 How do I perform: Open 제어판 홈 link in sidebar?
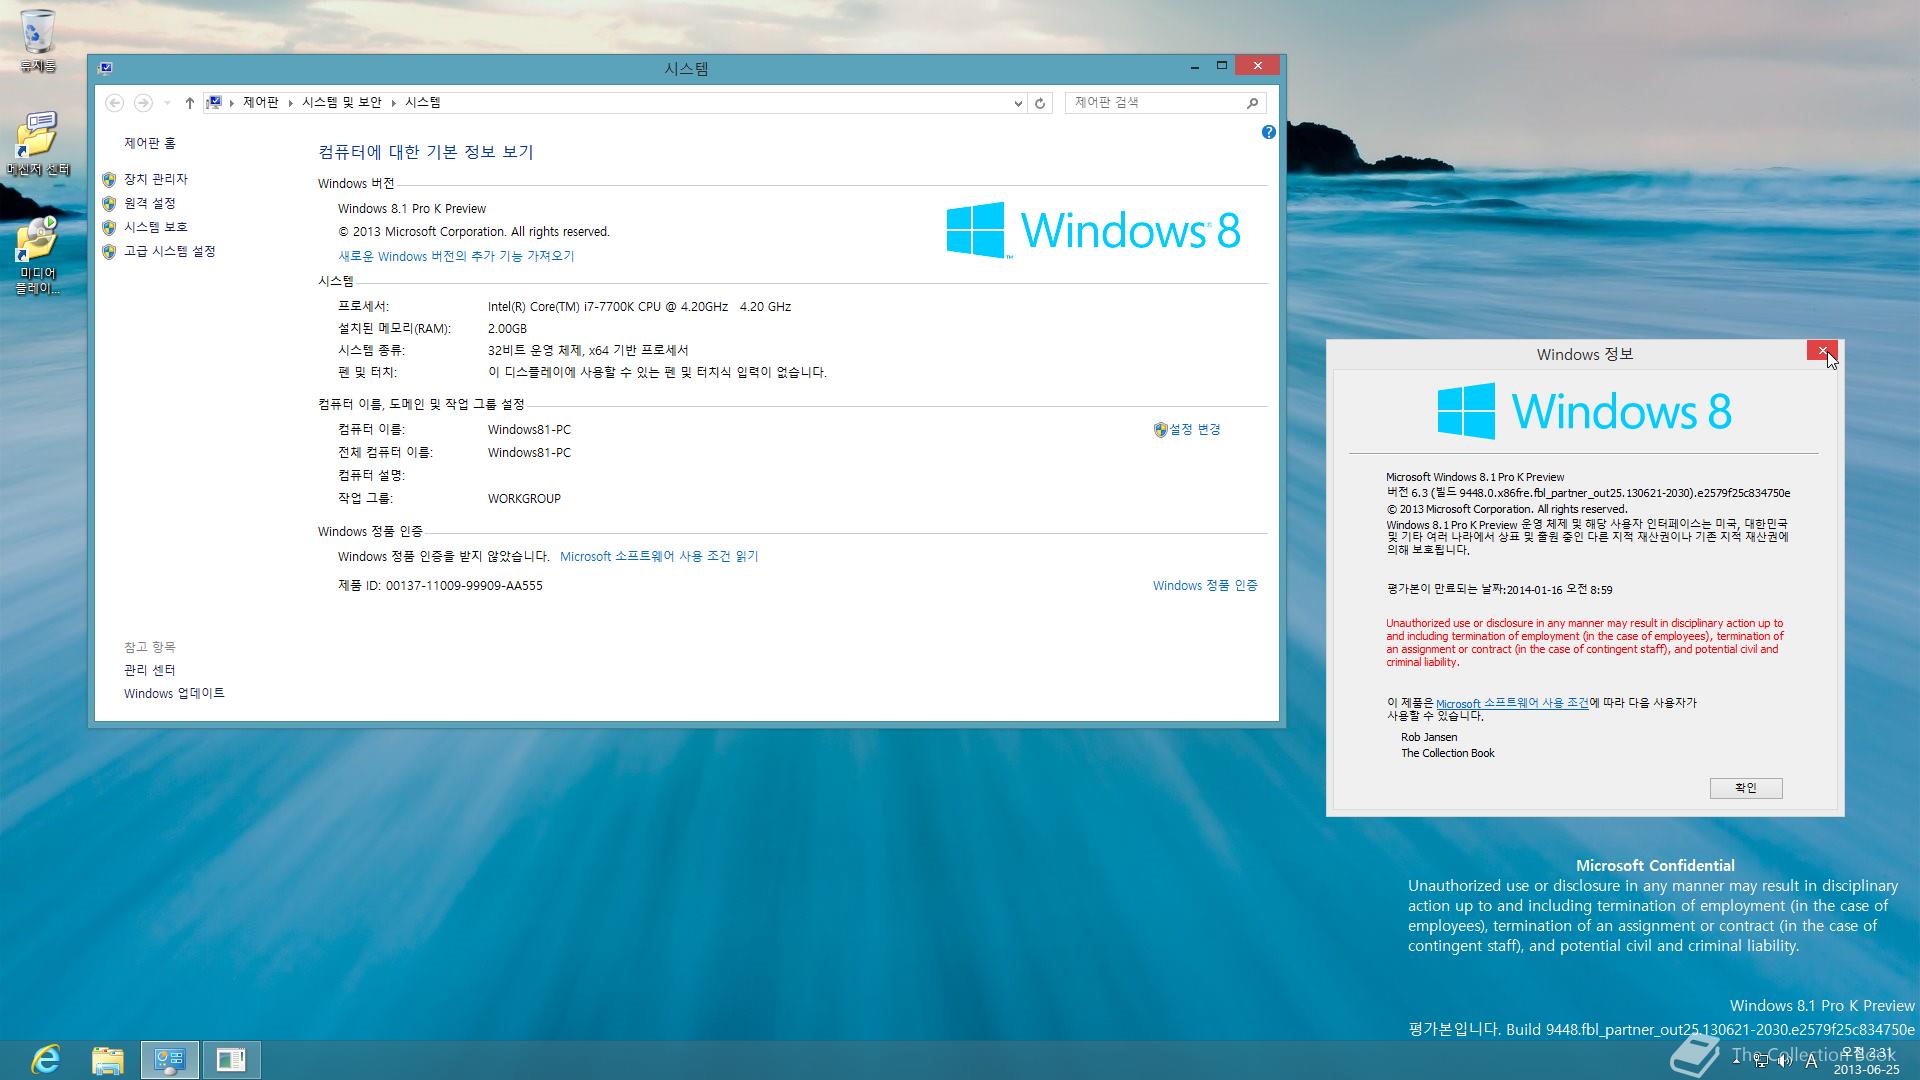pos(150,143)
